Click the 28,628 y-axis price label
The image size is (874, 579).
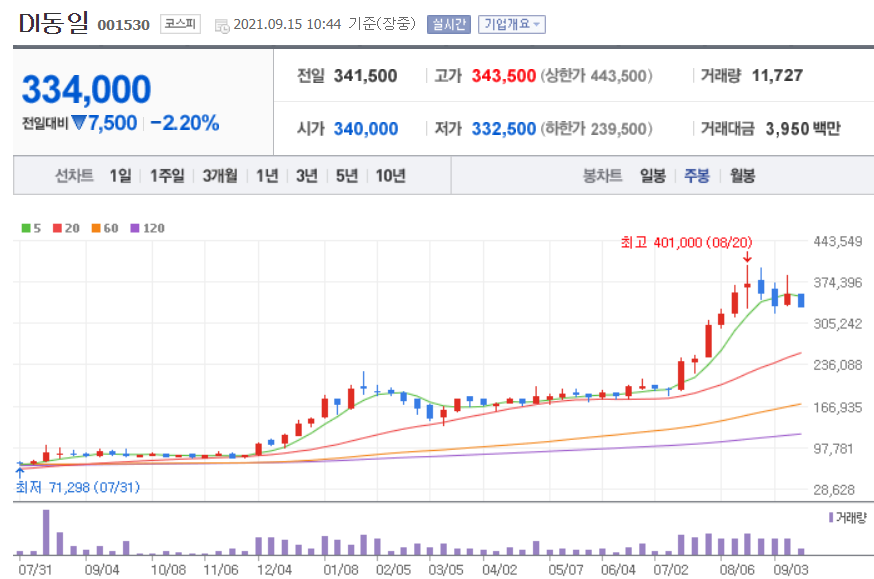tap(834, 490)
